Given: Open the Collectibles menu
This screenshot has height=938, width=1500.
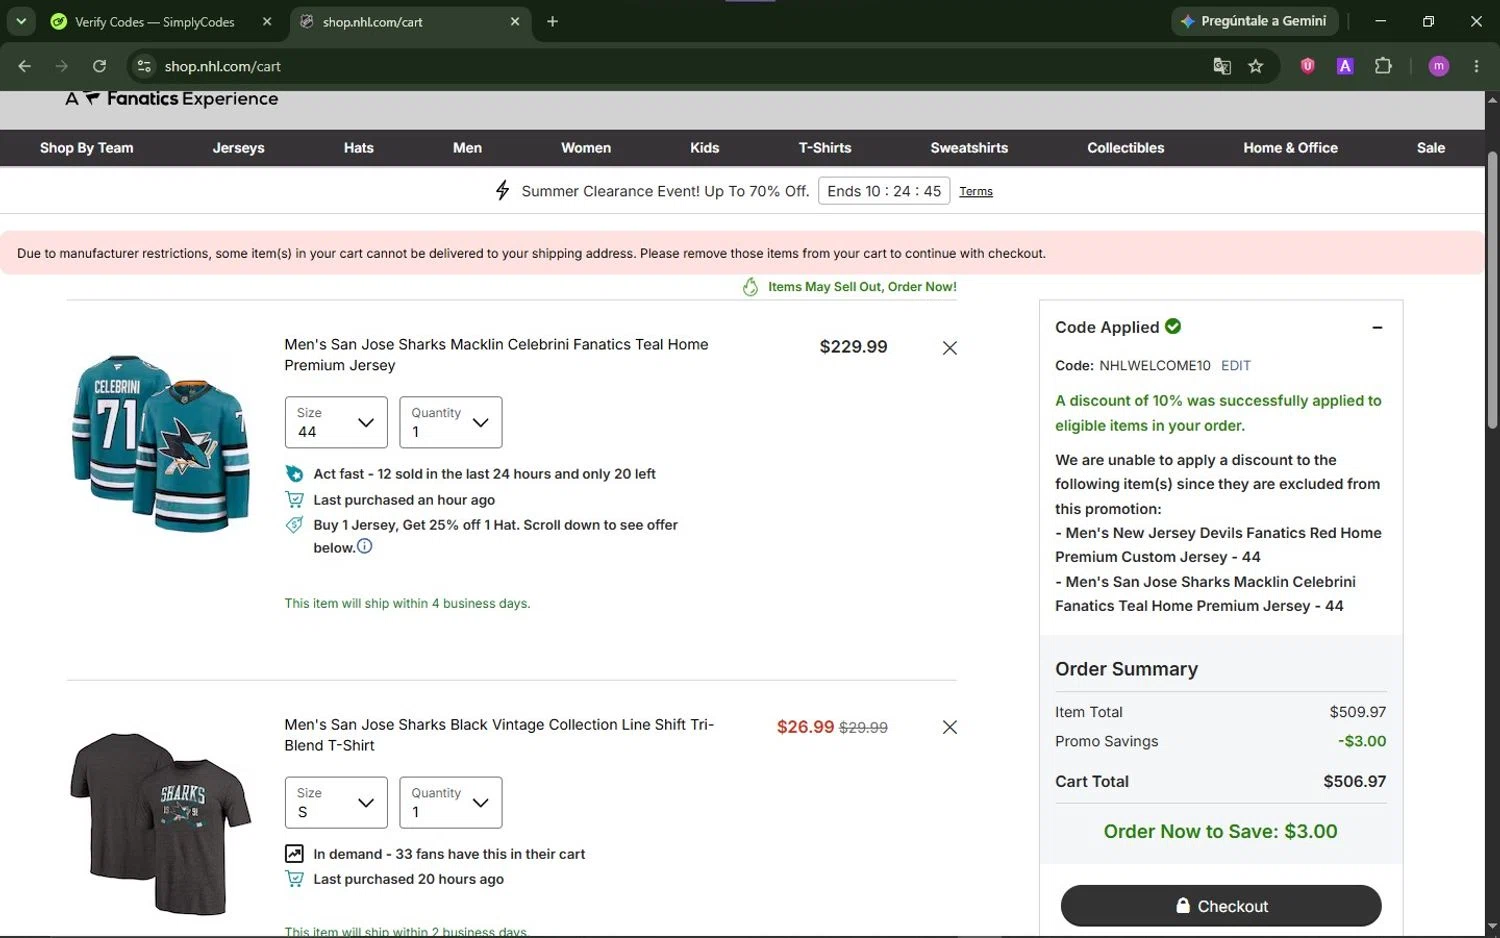Looking at the screenshot, I should pos(1125,148).
